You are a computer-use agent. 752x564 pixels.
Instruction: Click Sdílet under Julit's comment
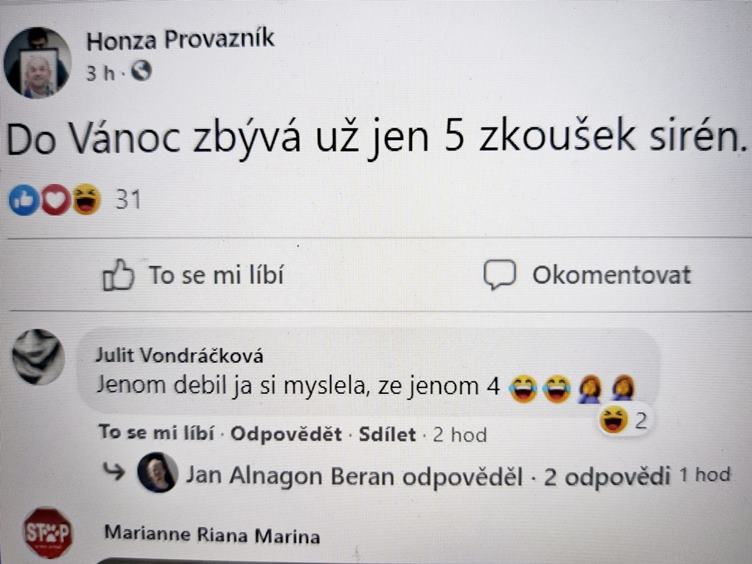[388, 435]
